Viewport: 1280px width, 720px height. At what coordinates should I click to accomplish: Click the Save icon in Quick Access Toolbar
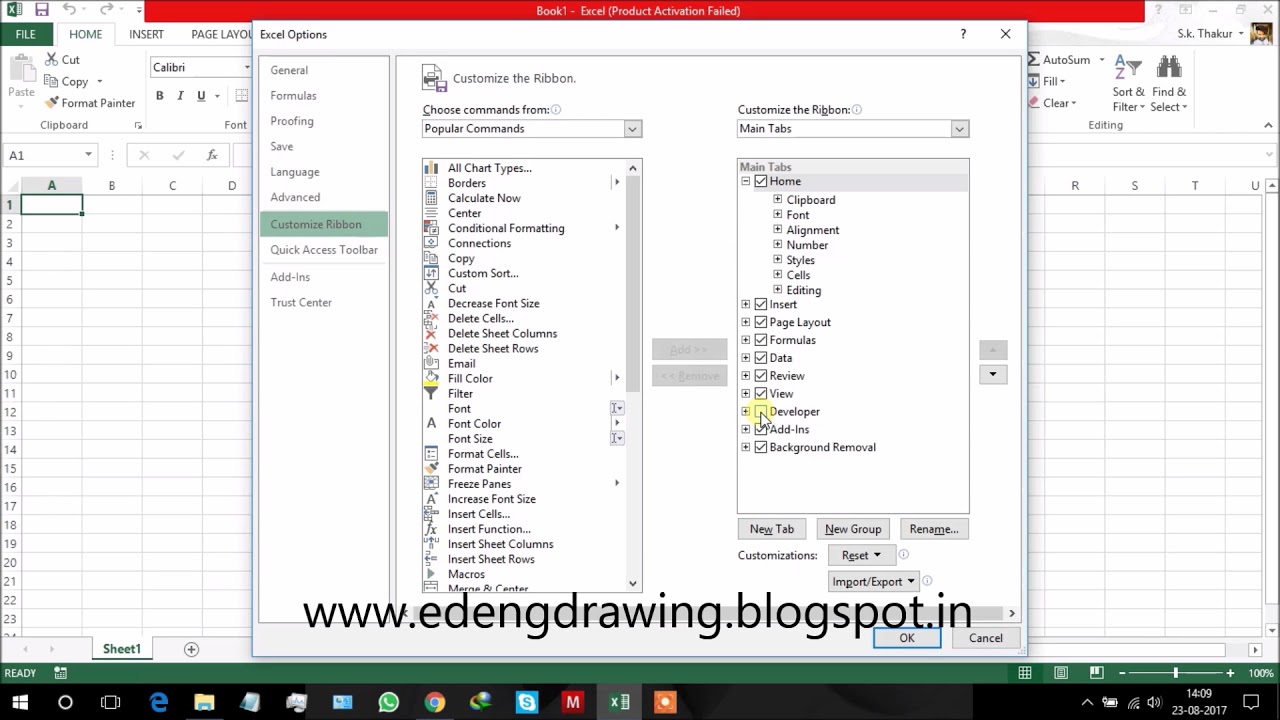coord(42,10)
